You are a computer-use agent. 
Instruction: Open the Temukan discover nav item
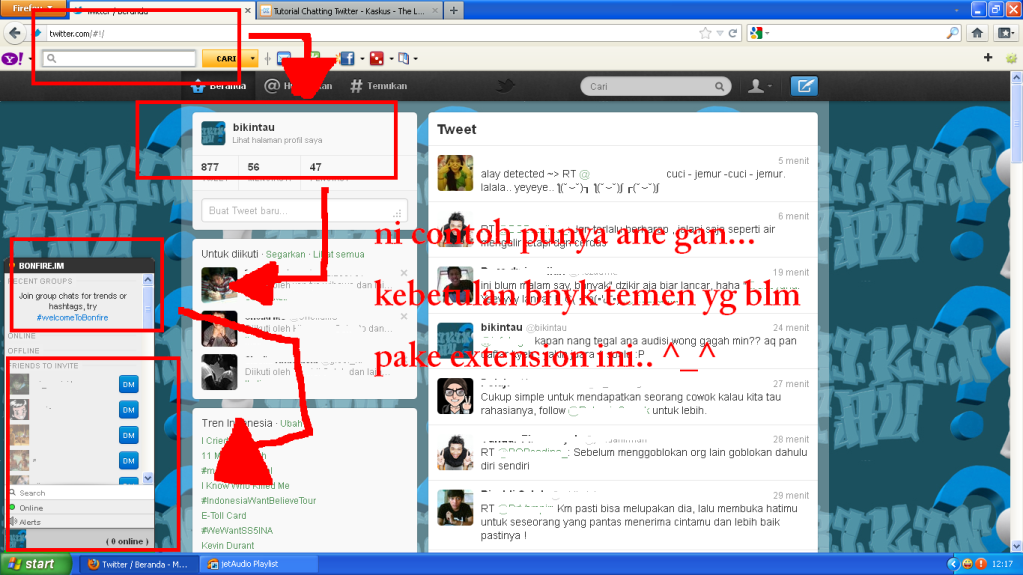coord(379,85)
